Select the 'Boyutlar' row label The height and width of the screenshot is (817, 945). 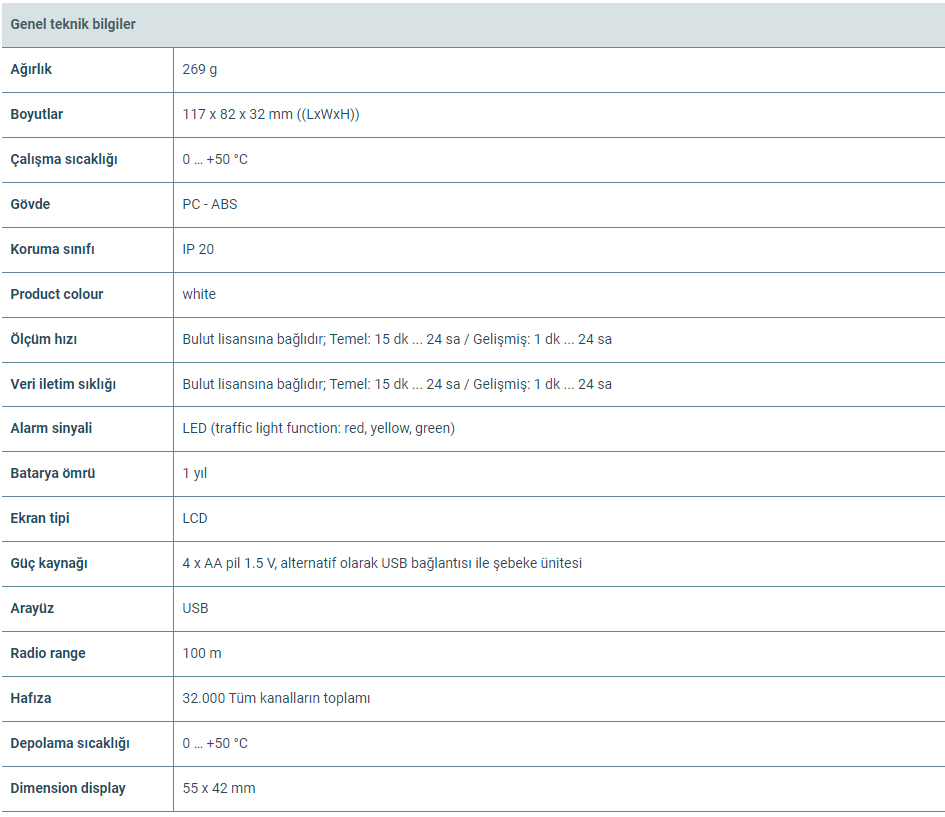tap(37, 114)
